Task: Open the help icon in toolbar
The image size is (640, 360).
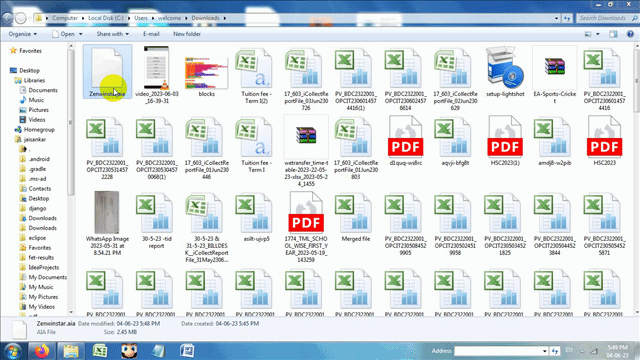Action: pyautogui.click(x=630, y=34)
